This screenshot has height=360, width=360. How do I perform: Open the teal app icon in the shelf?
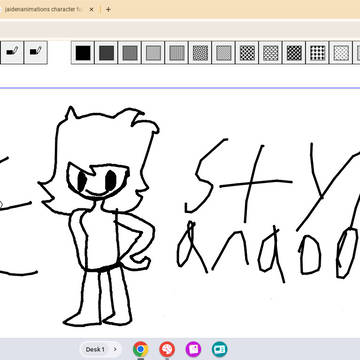pyautogui.click(x=220, y=349)
